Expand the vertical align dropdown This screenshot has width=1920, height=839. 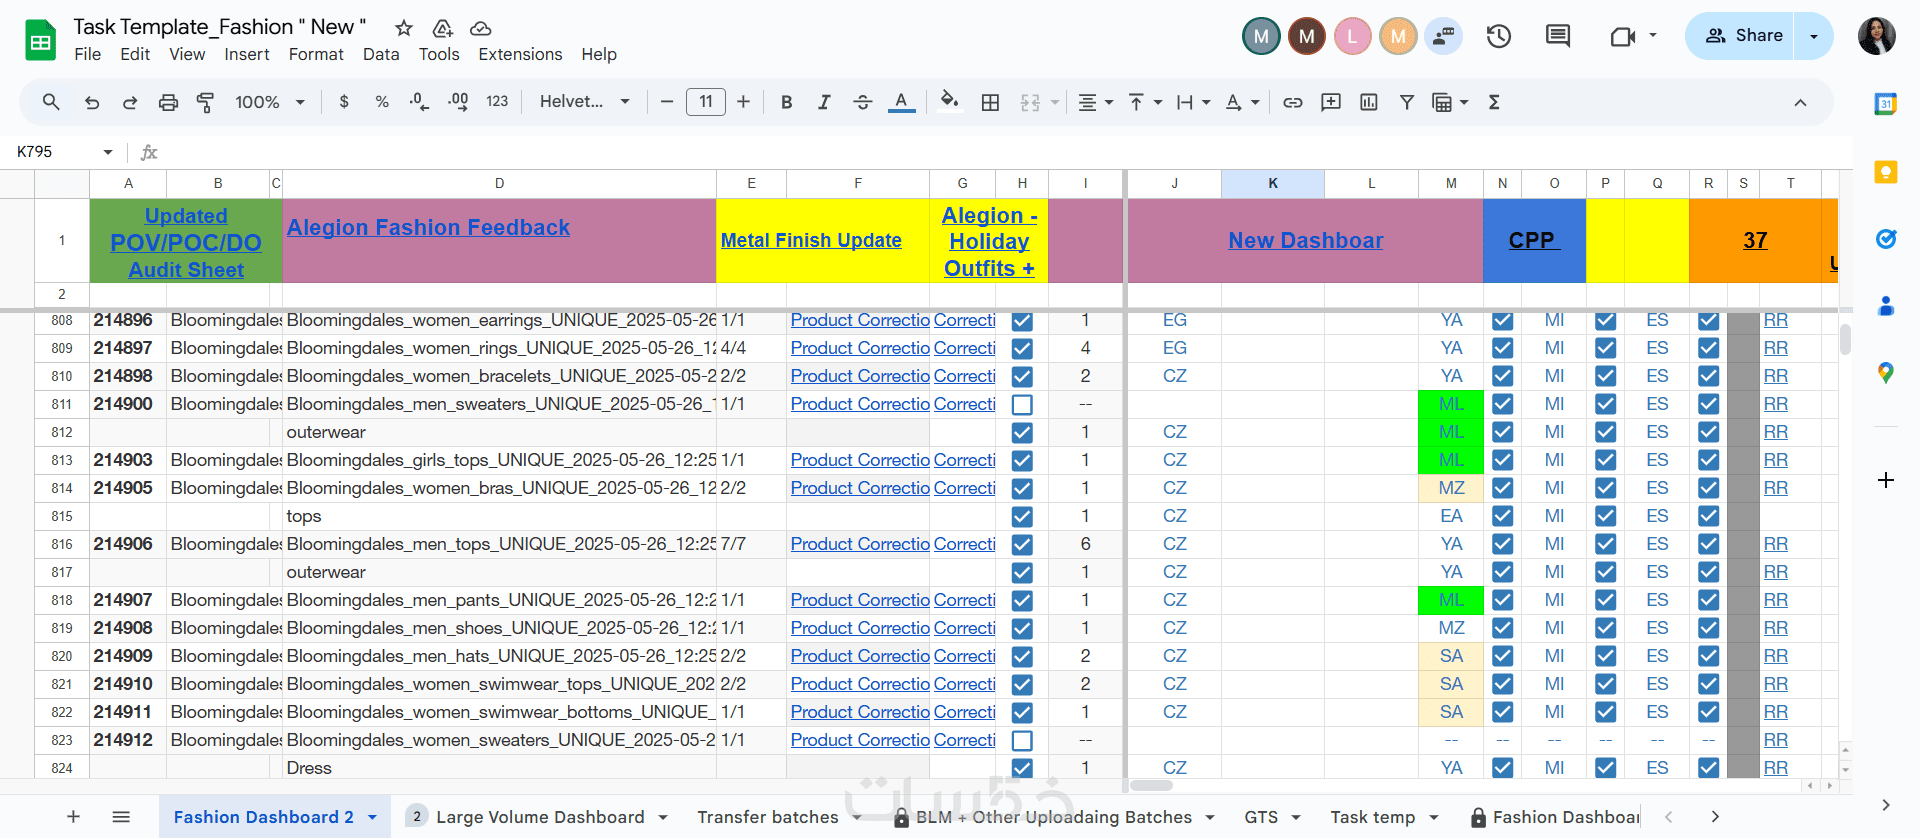tap(1158, 102)
